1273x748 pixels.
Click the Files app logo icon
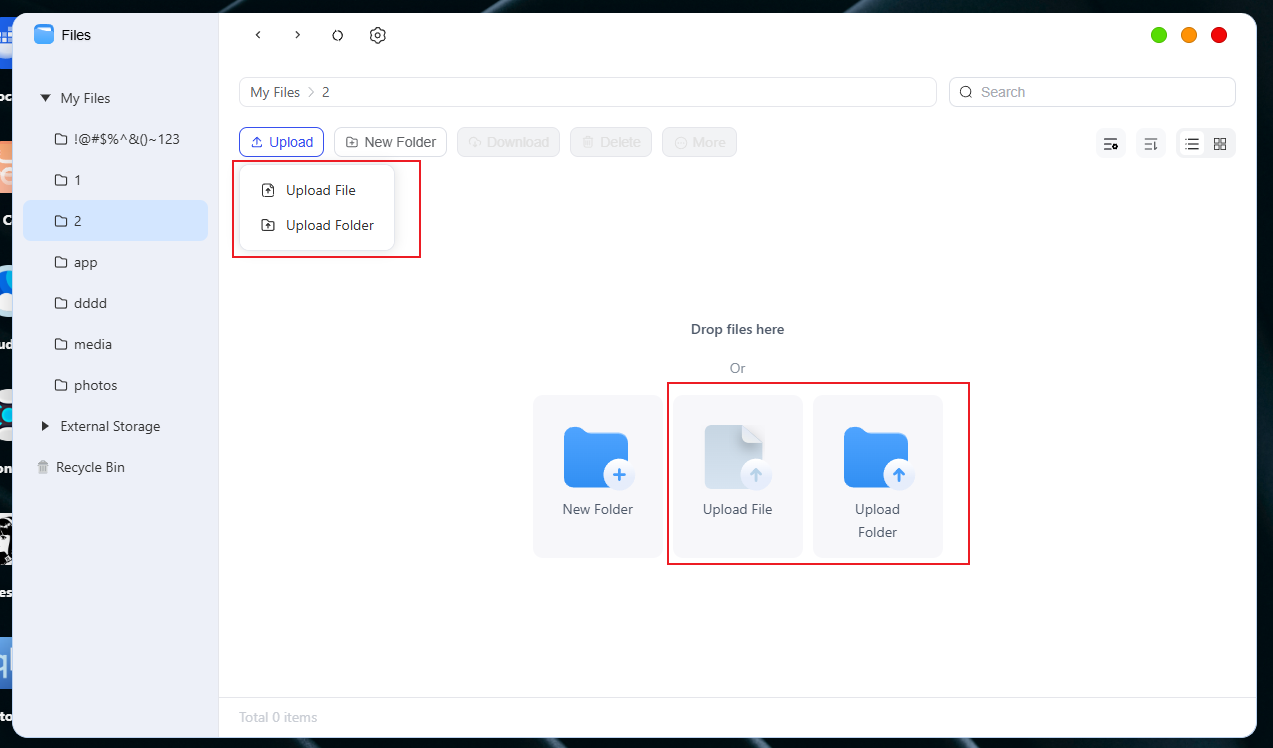click(44, 35)
